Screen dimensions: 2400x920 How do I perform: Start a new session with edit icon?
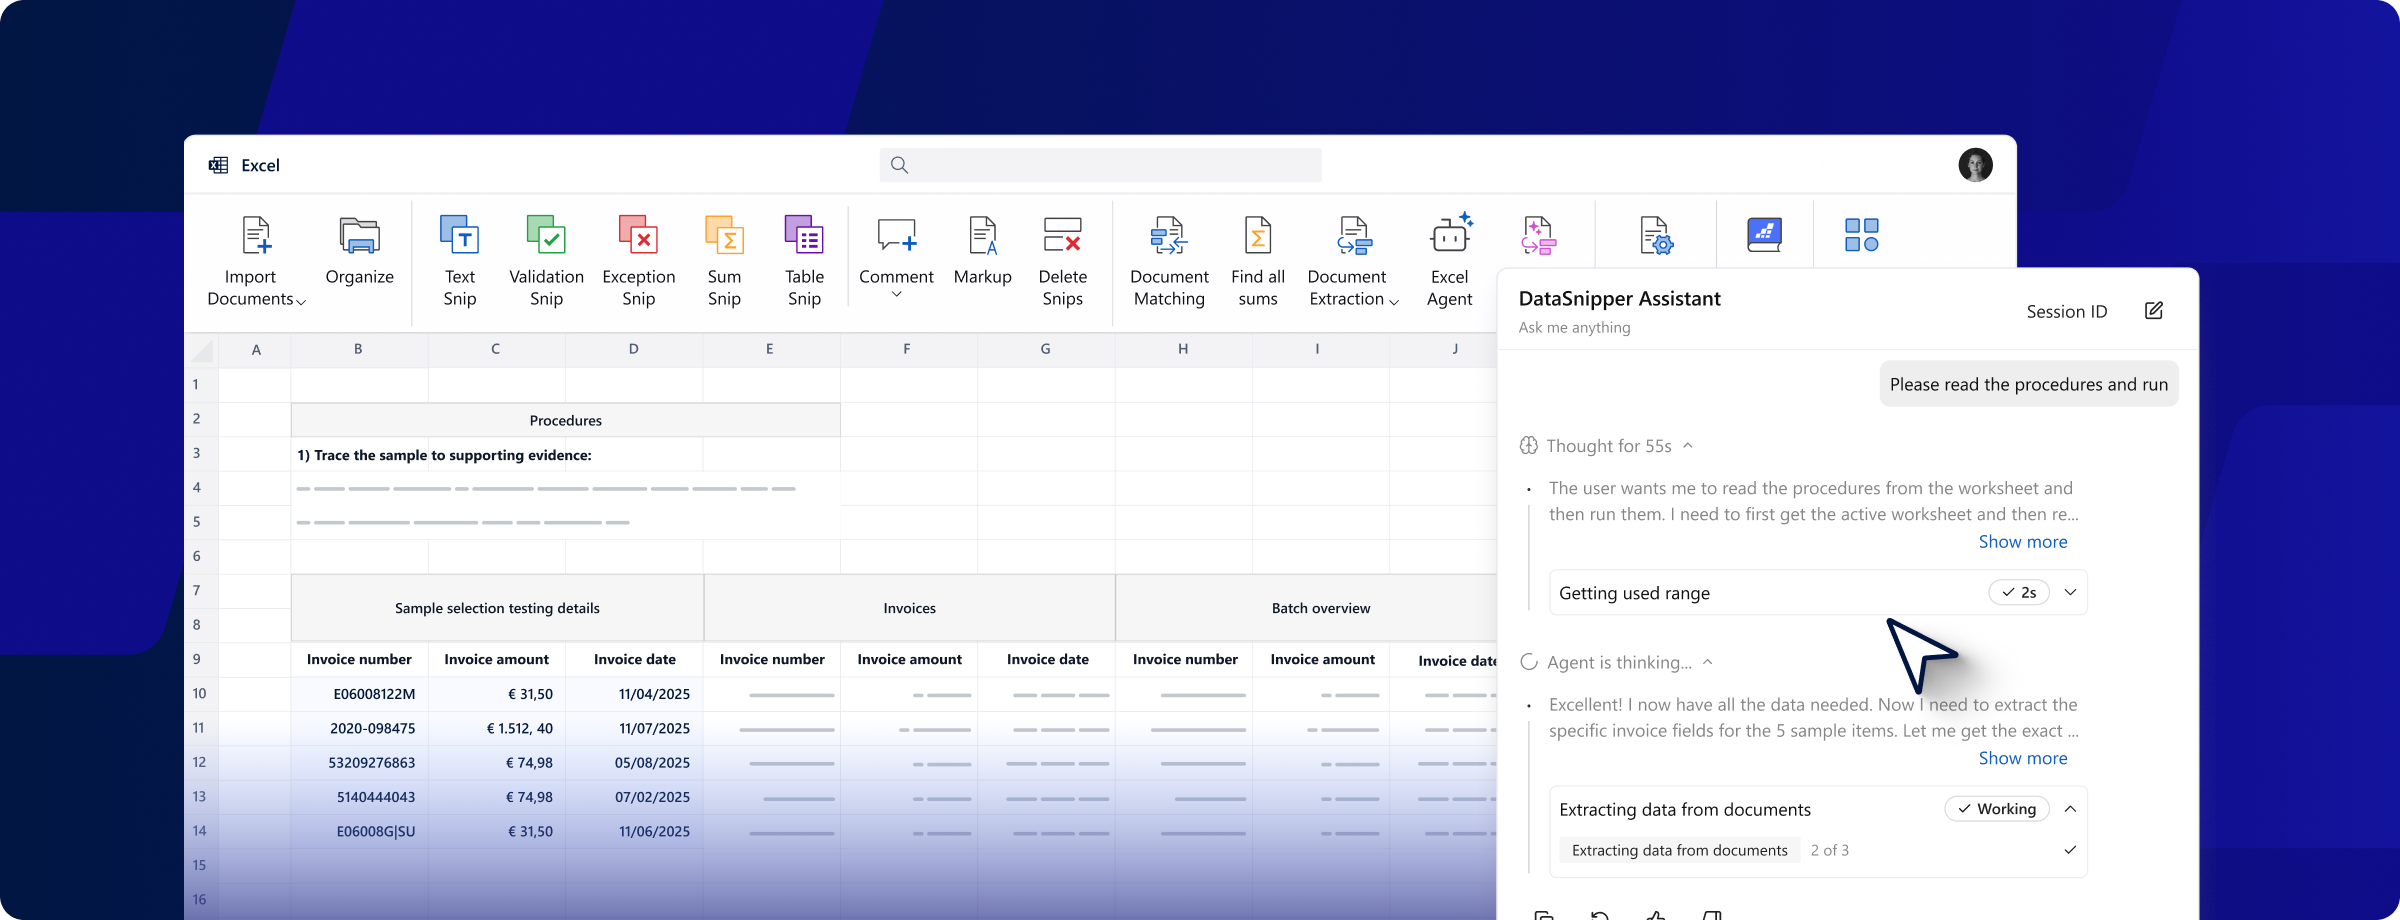[x=2154, y=311]
